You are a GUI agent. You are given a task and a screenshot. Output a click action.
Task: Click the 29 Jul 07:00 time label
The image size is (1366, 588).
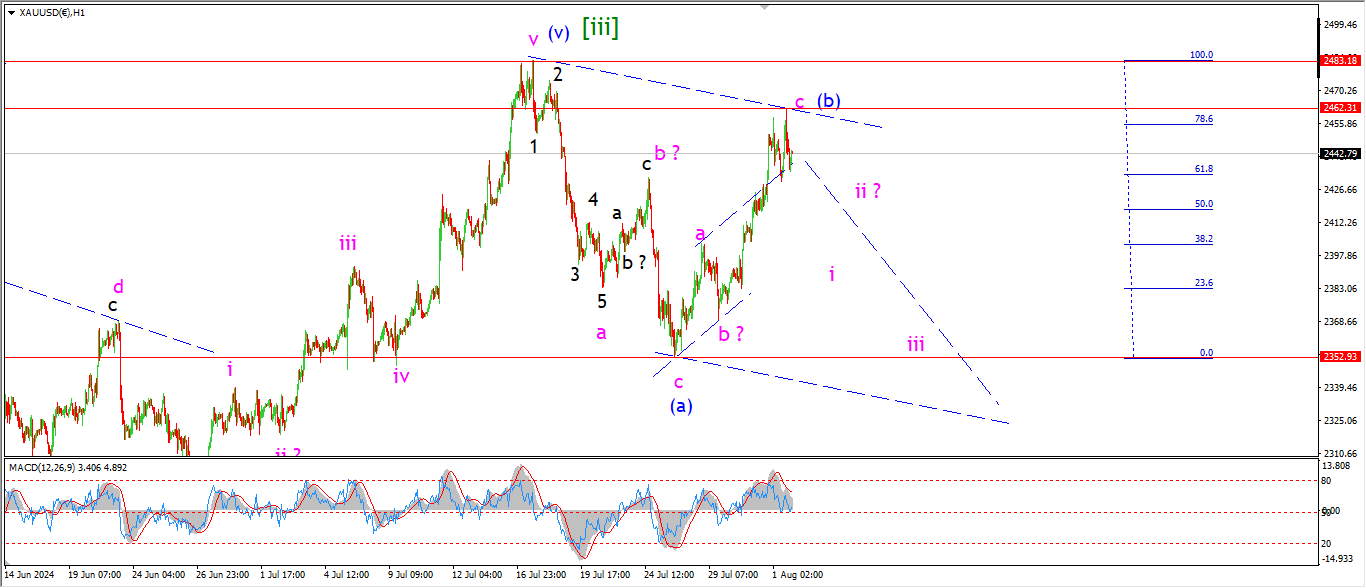point(735,575)
